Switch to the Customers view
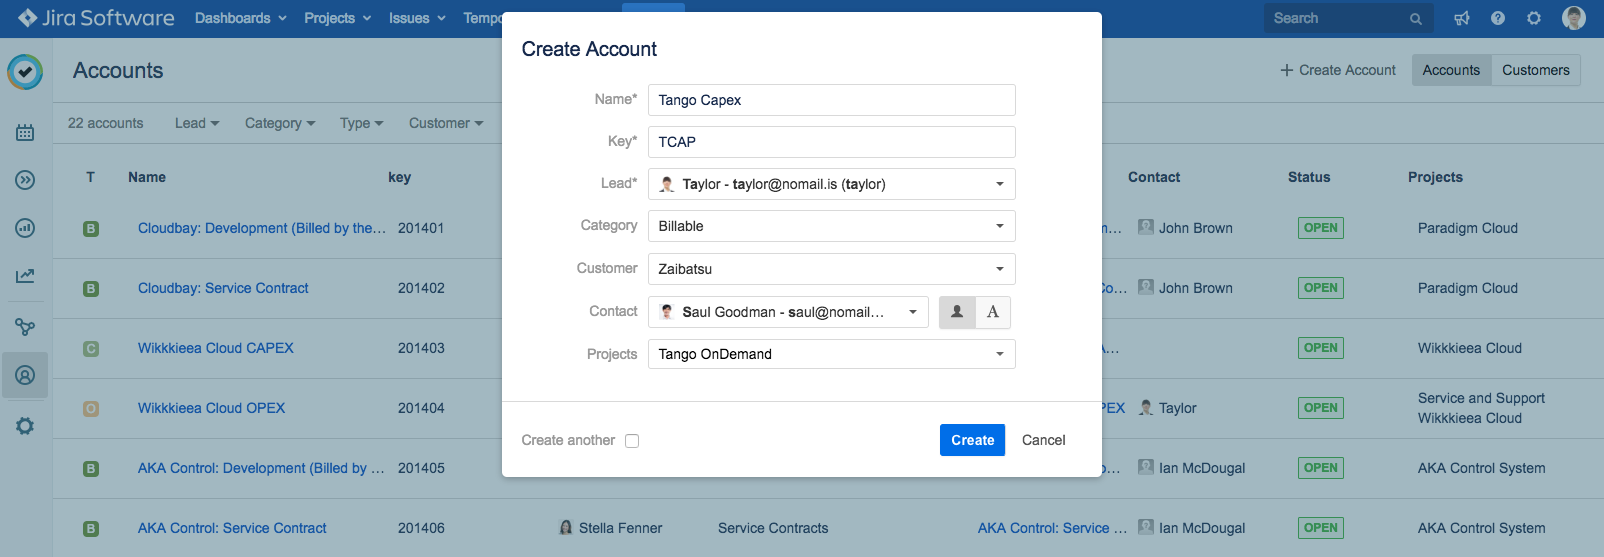 click(x=1535, y=70)
